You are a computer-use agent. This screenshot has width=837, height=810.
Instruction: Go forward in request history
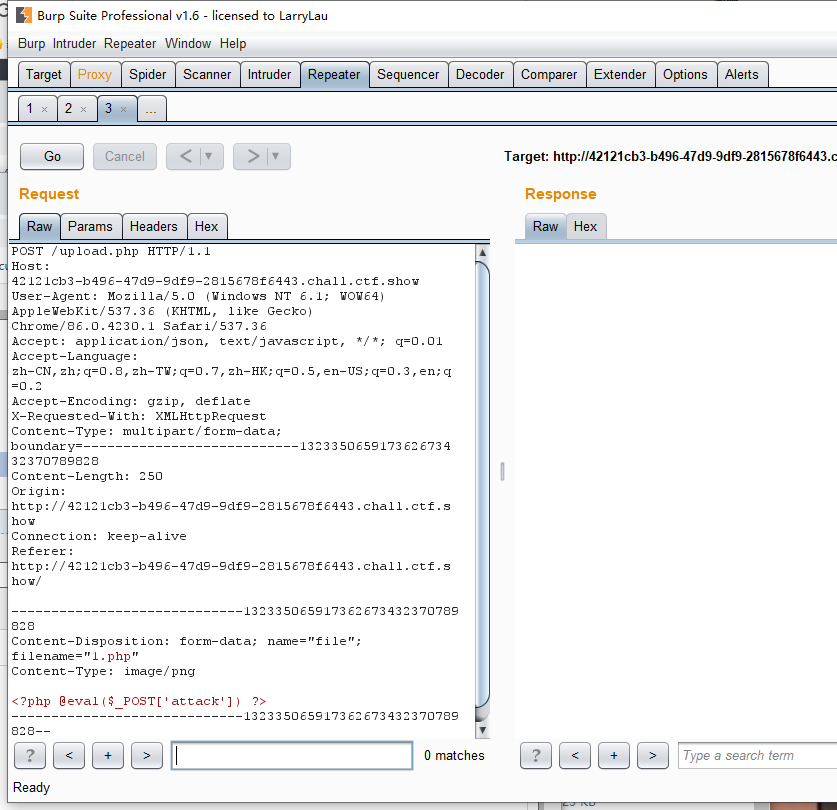pos(252,156)
